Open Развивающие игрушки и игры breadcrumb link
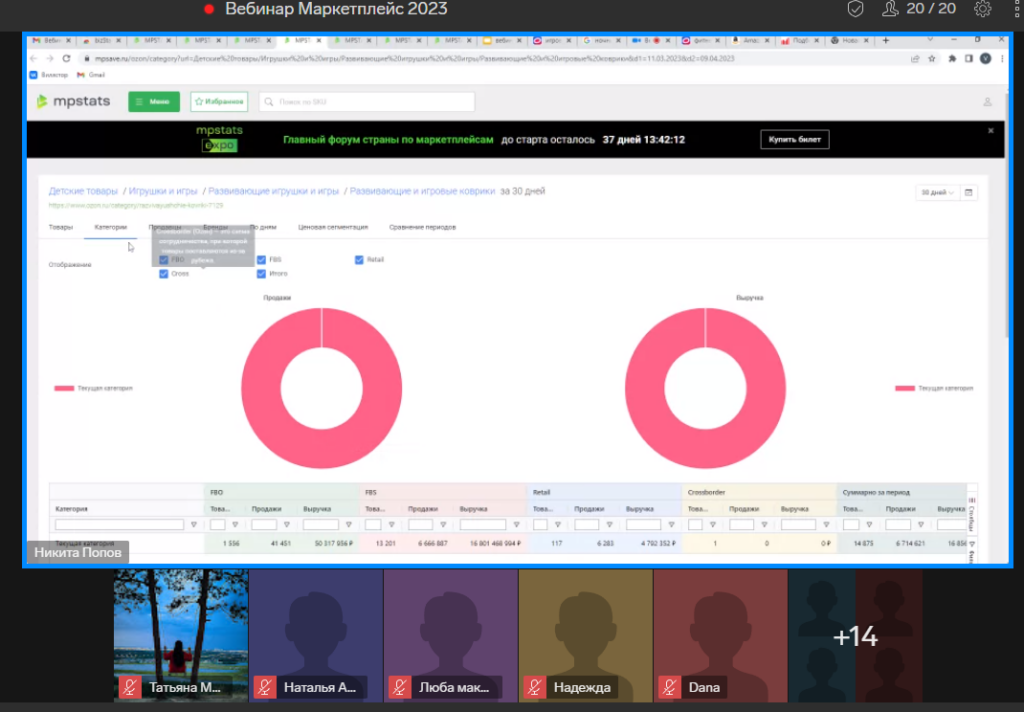Viewport: 1024px width, 712px height. click(274, 191)
